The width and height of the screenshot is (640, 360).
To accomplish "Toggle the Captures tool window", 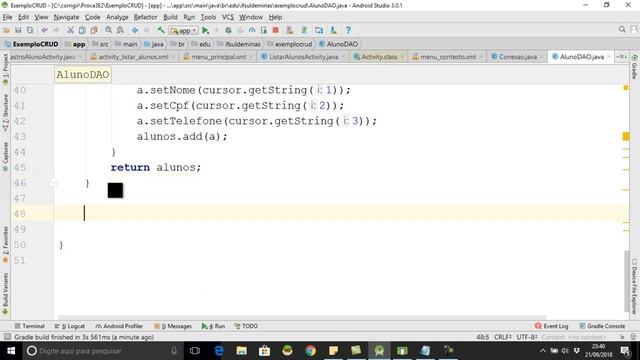I will (5, 157).
